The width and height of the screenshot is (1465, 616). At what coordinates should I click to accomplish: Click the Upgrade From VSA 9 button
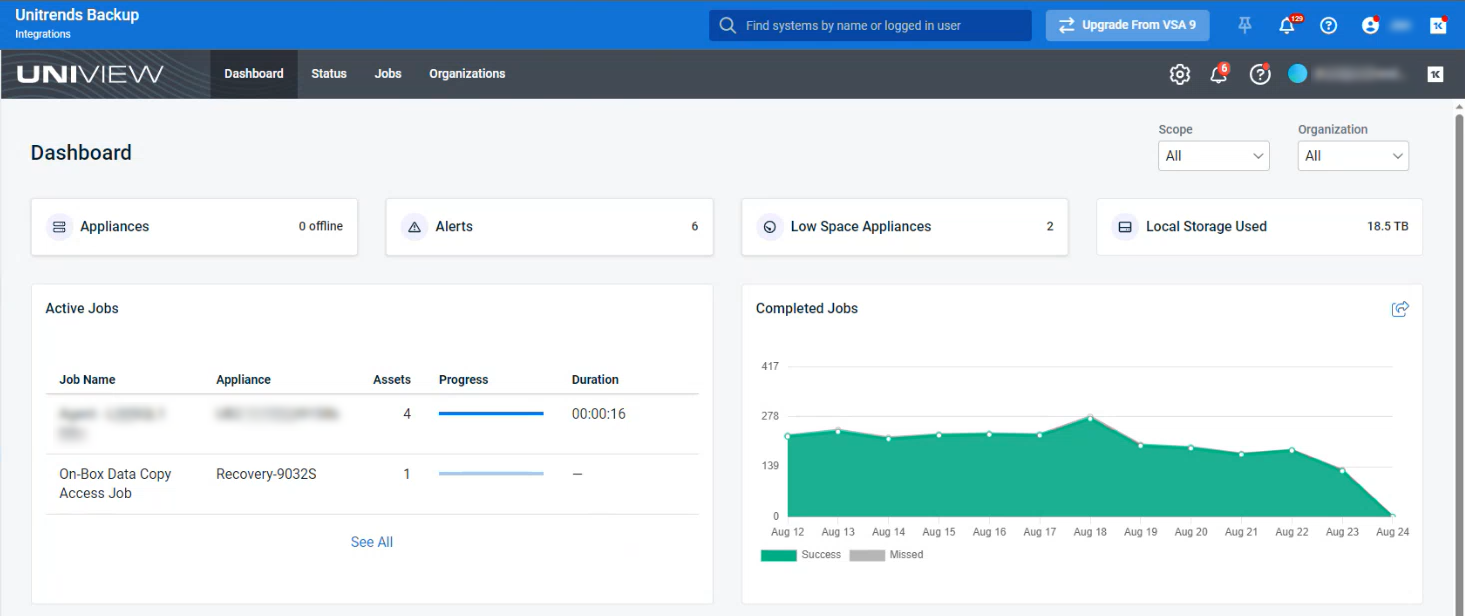pyautogui.click(x=1127, y=26)
